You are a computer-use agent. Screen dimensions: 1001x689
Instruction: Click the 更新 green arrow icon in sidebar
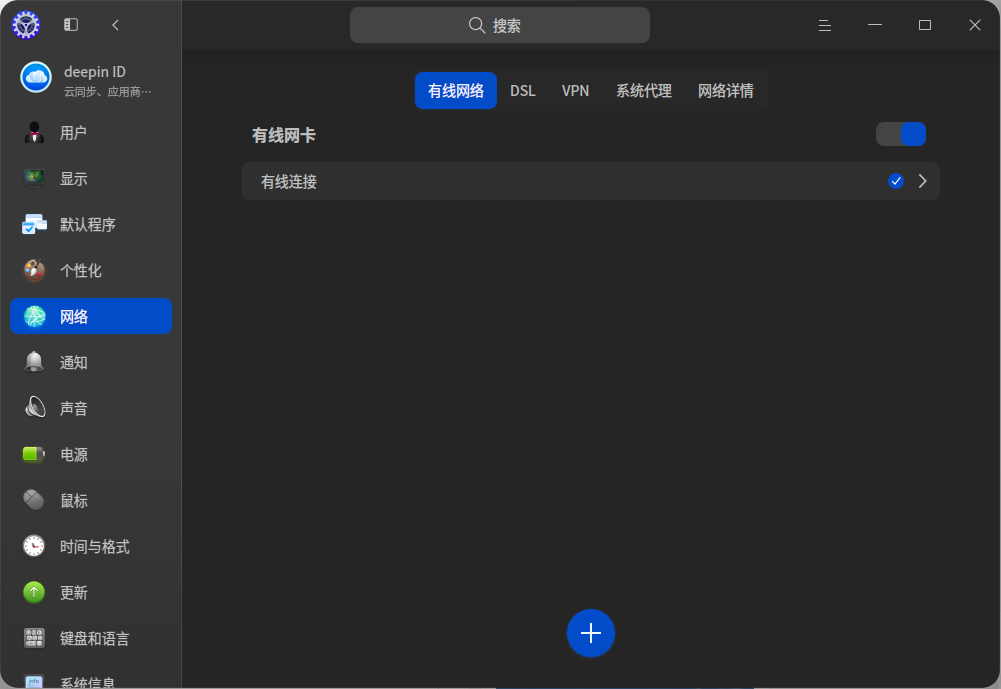(34, 593)
